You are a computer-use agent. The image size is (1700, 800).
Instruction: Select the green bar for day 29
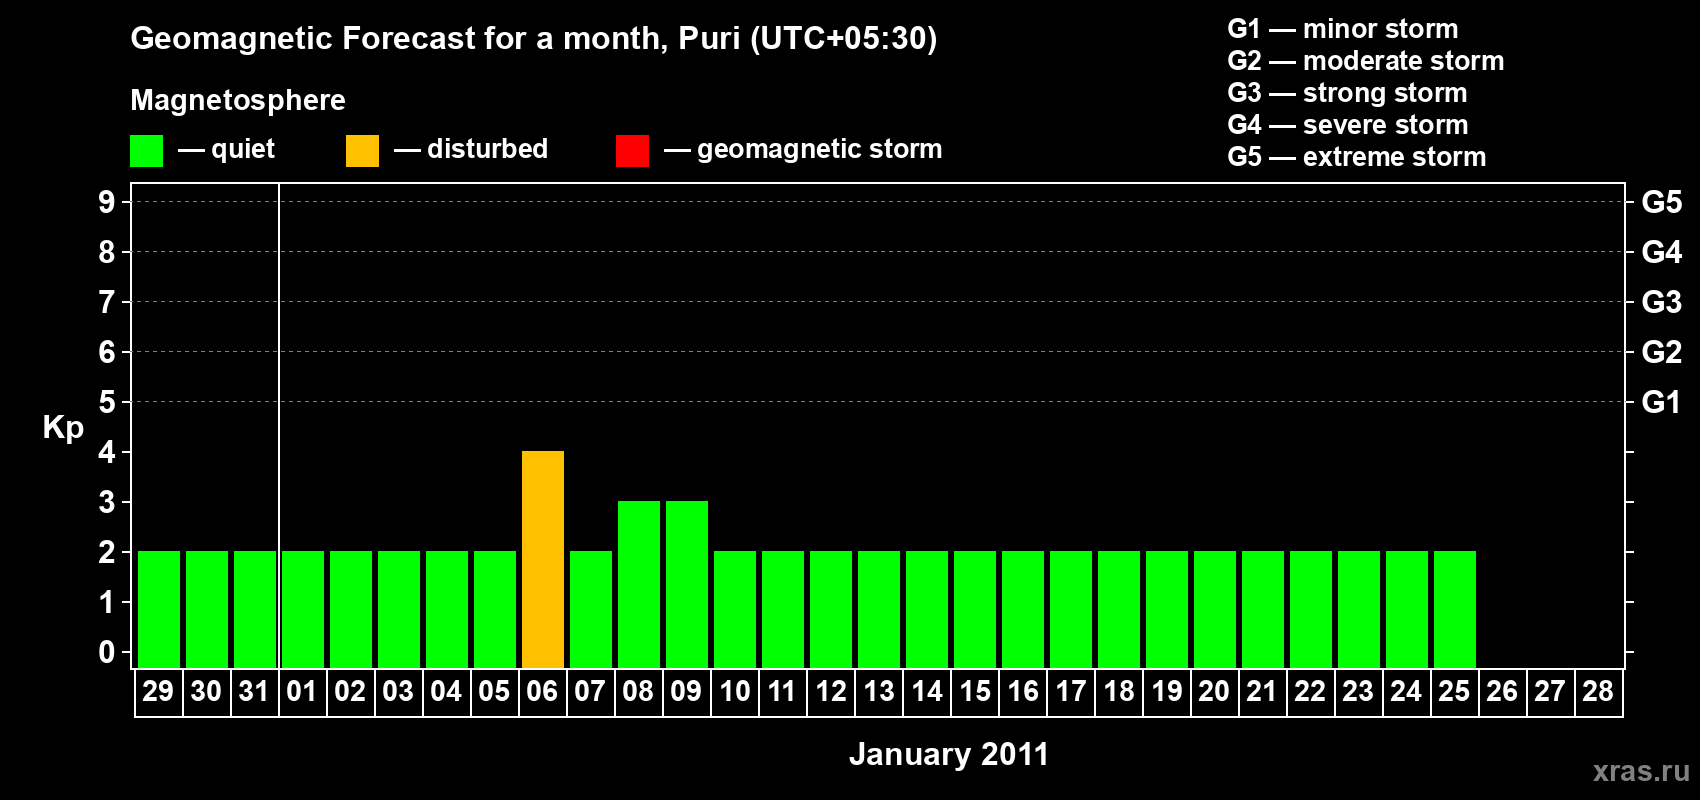coord(159,609)
